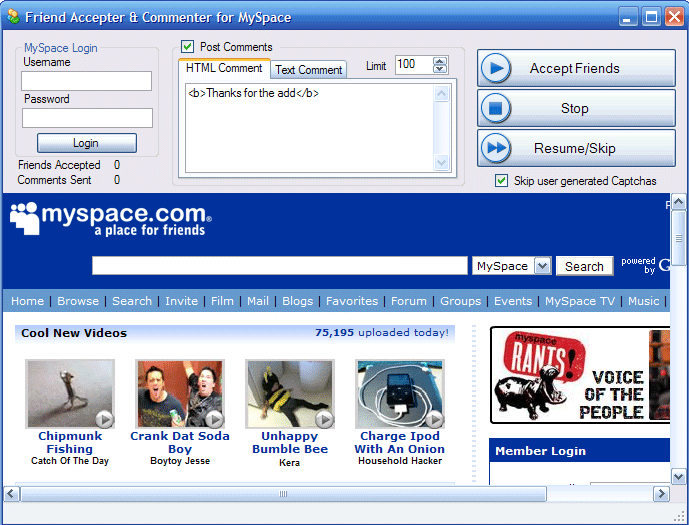
Task: Play the Unhappy Bumble Bee video overlay
Action: pos(325,420)
